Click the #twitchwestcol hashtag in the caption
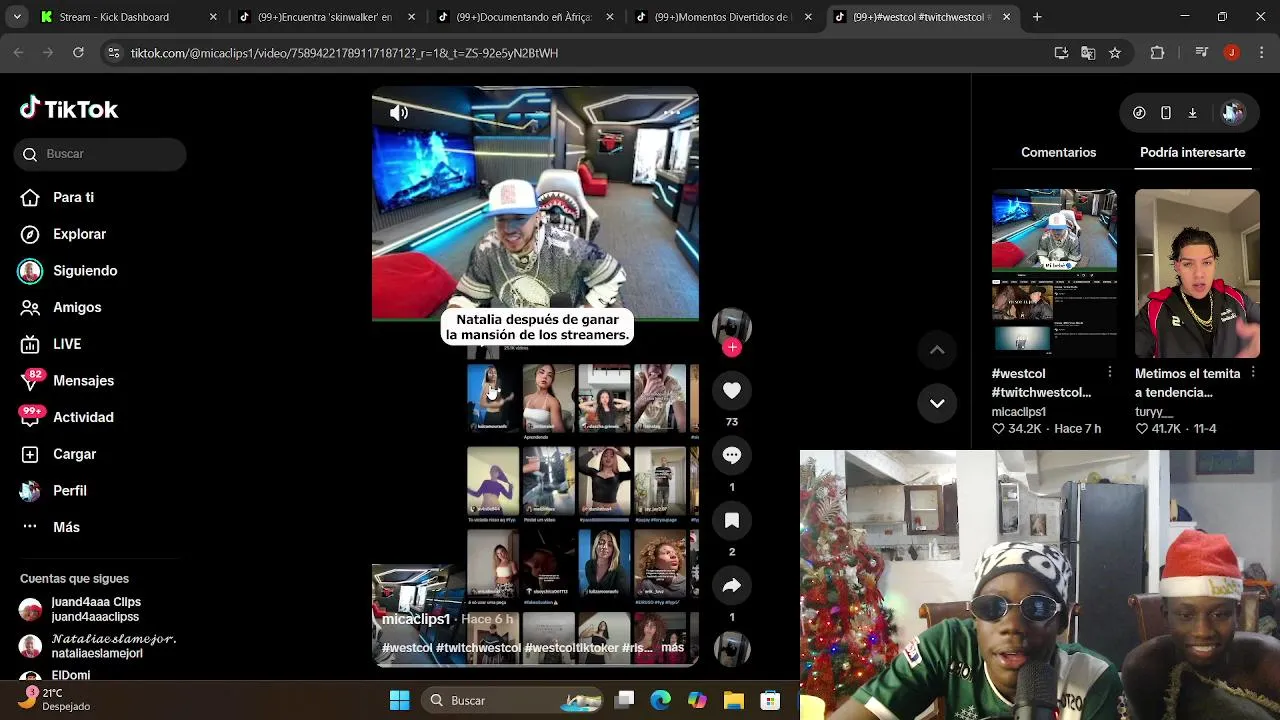The height and width of the screenshot is (720, 1280). click(478, 648)
